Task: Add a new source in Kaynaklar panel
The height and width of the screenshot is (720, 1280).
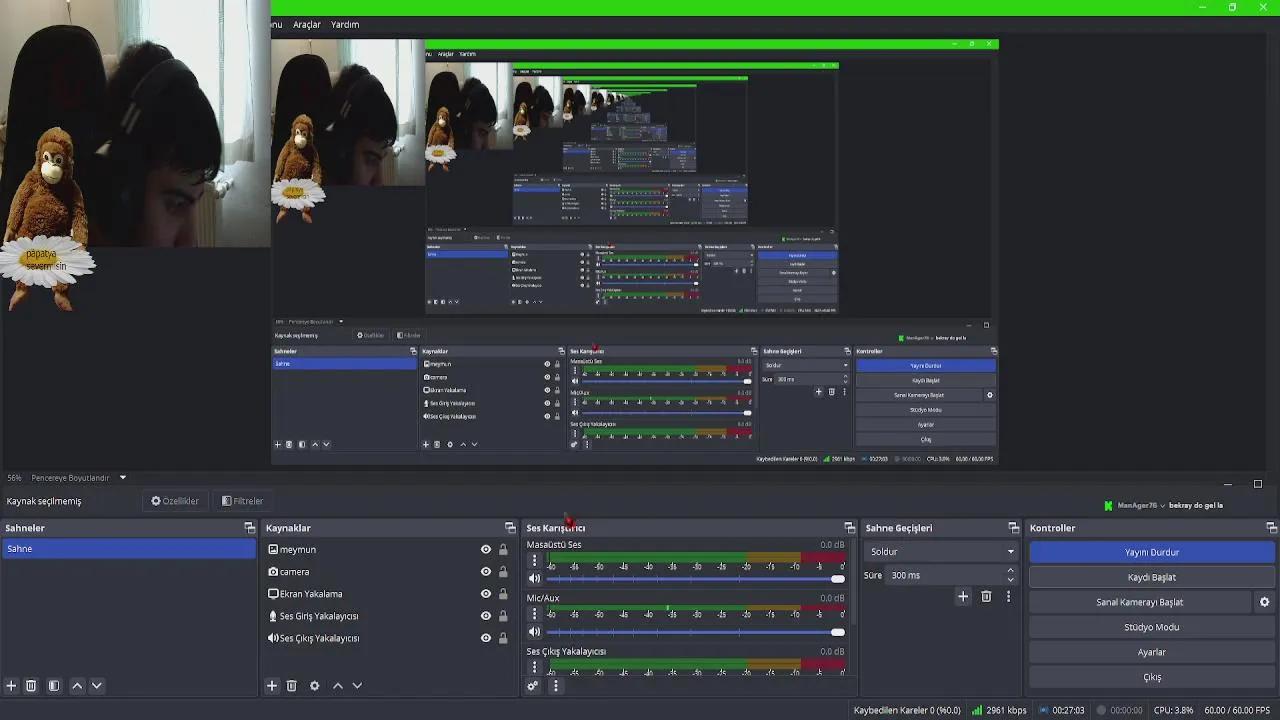Action: [x=271, y=686]
